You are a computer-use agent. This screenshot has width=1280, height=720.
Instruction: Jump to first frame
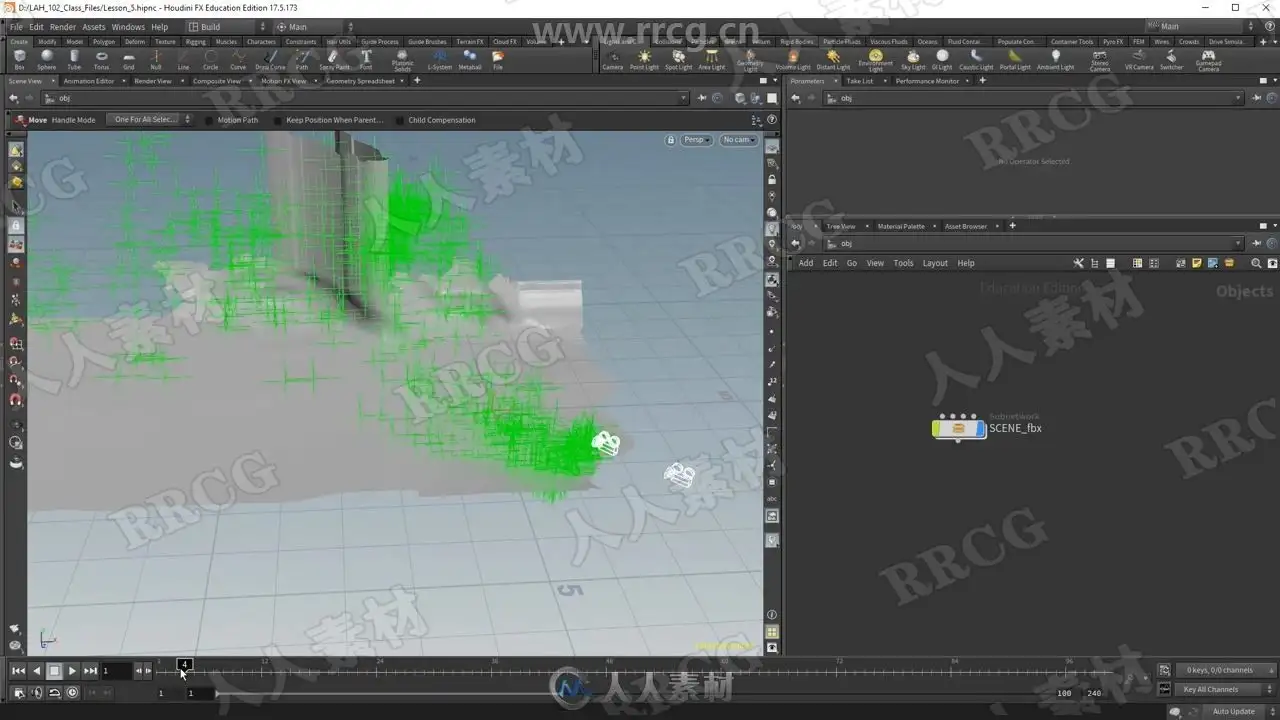point(18,671)
